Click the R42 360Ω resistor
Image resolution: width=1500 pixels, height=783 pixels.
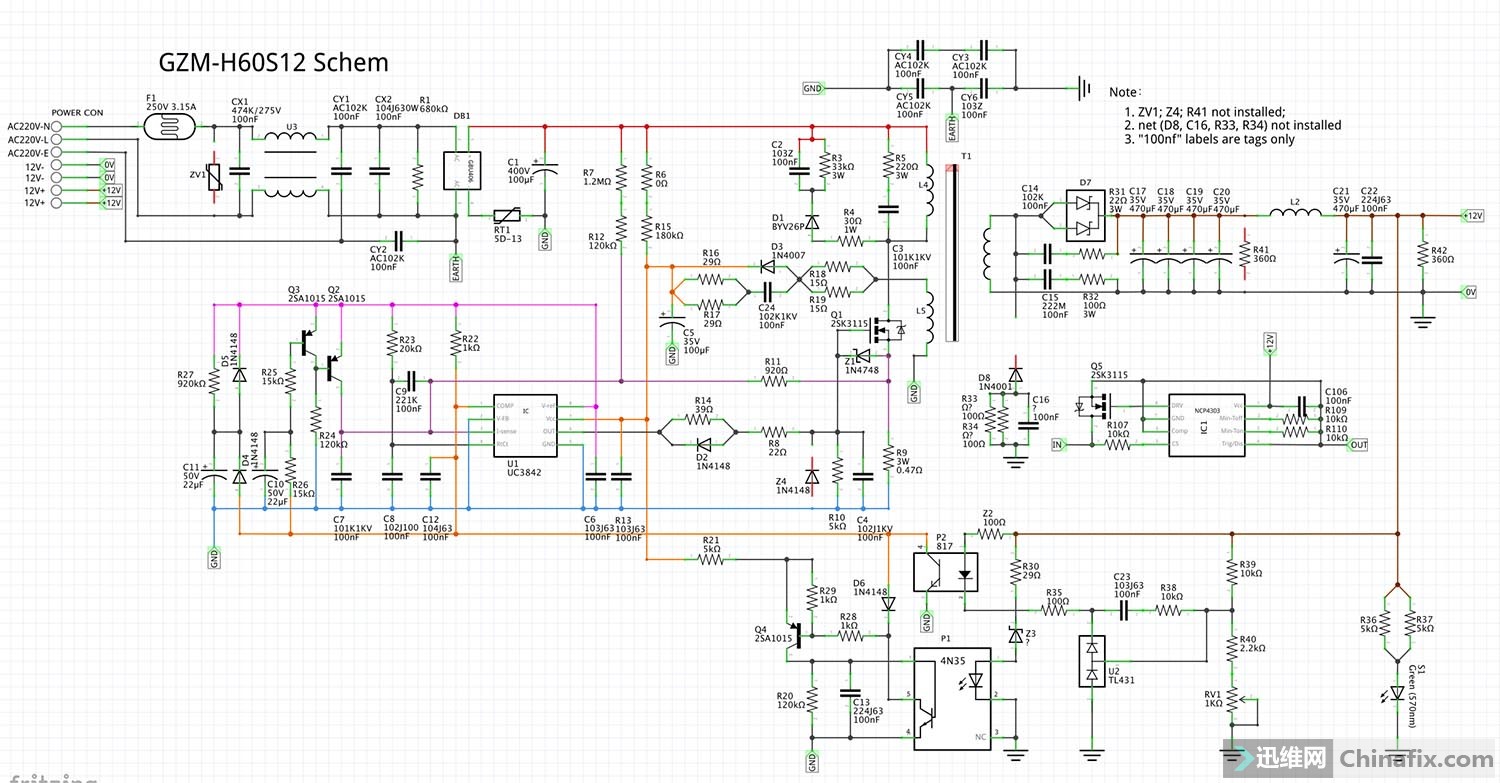tap(1421, 253)
